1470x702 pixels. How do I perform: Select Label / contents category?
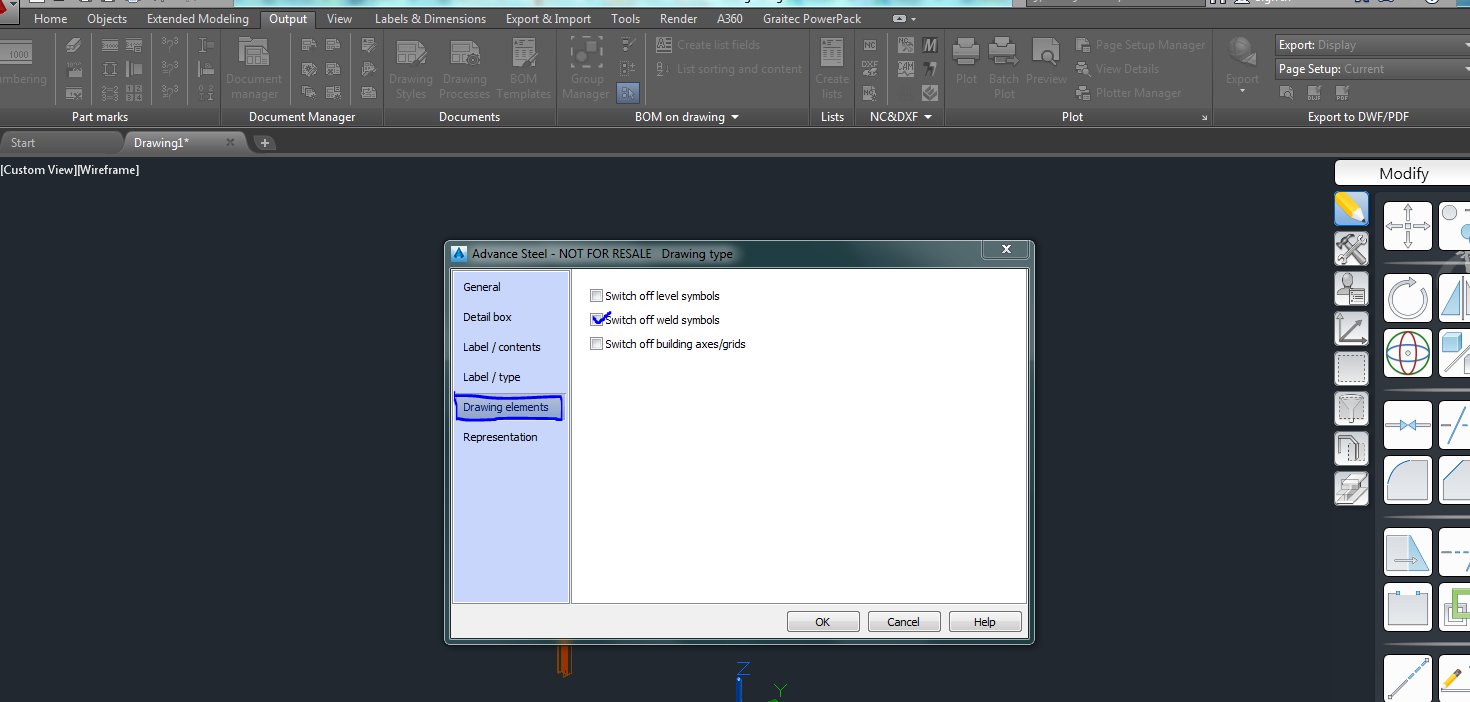pyautogui.click(x=501, y=347)
